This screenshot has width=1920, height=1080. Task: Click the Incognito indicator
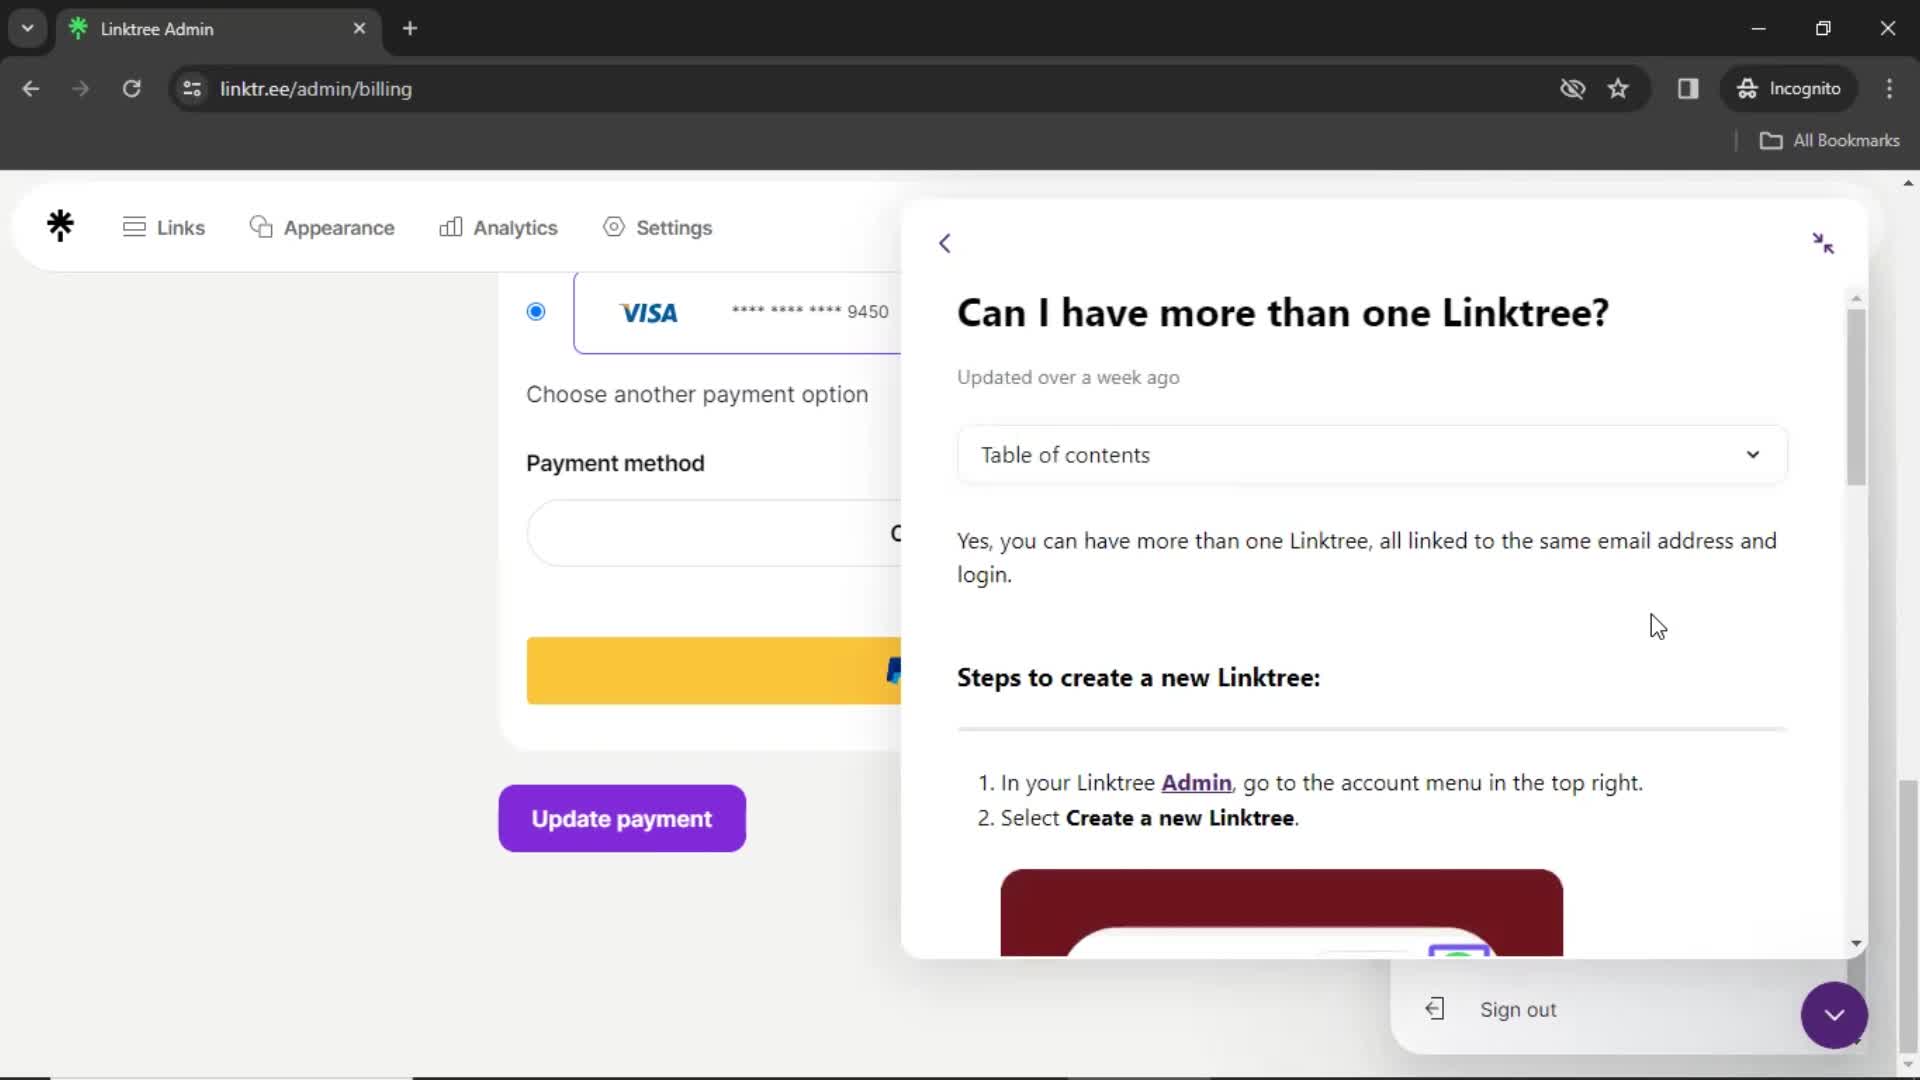tap(1789, 89)
